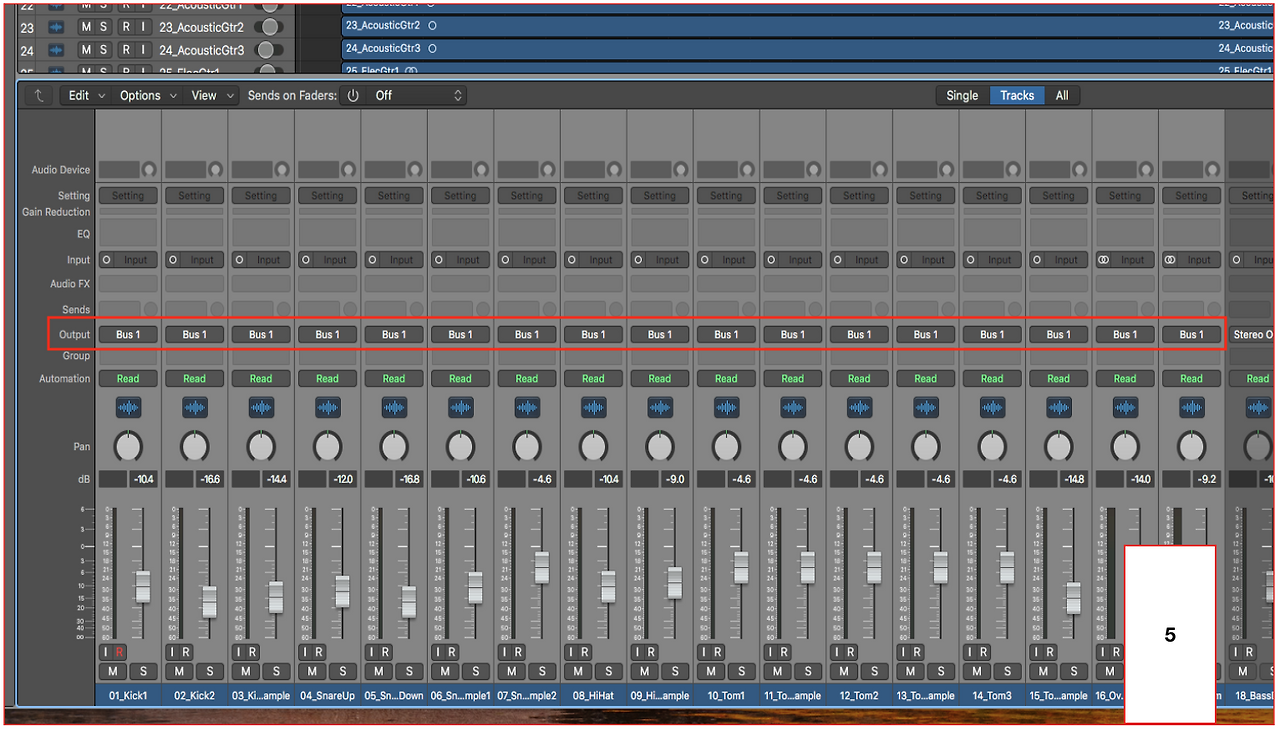The height and width of the screenshot is (731, 1280).
Task: Click the volume fader on the 07_Sn...mple2 strip
Action: click(x=541, y=567)
